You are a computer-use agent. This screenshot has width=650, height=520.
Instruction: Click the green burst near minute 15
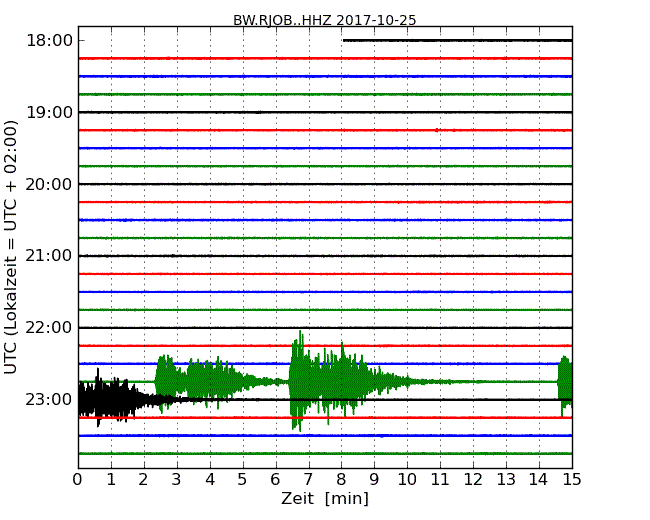[565, 384]
